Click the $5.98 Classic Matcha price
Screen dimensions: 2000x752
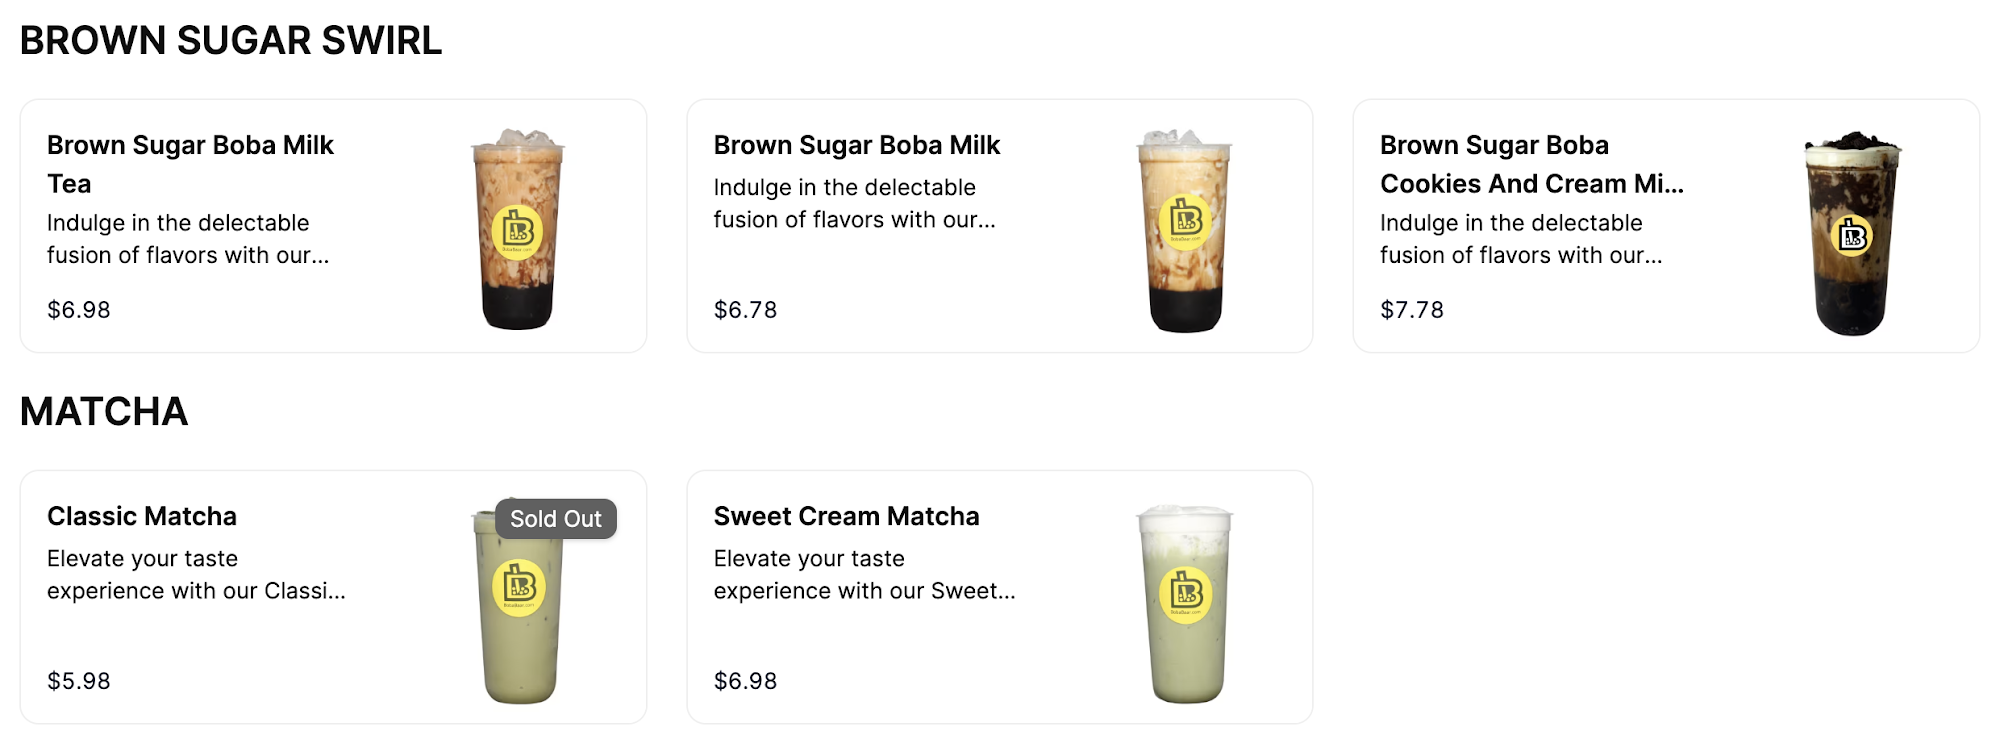tap(79, 681)
